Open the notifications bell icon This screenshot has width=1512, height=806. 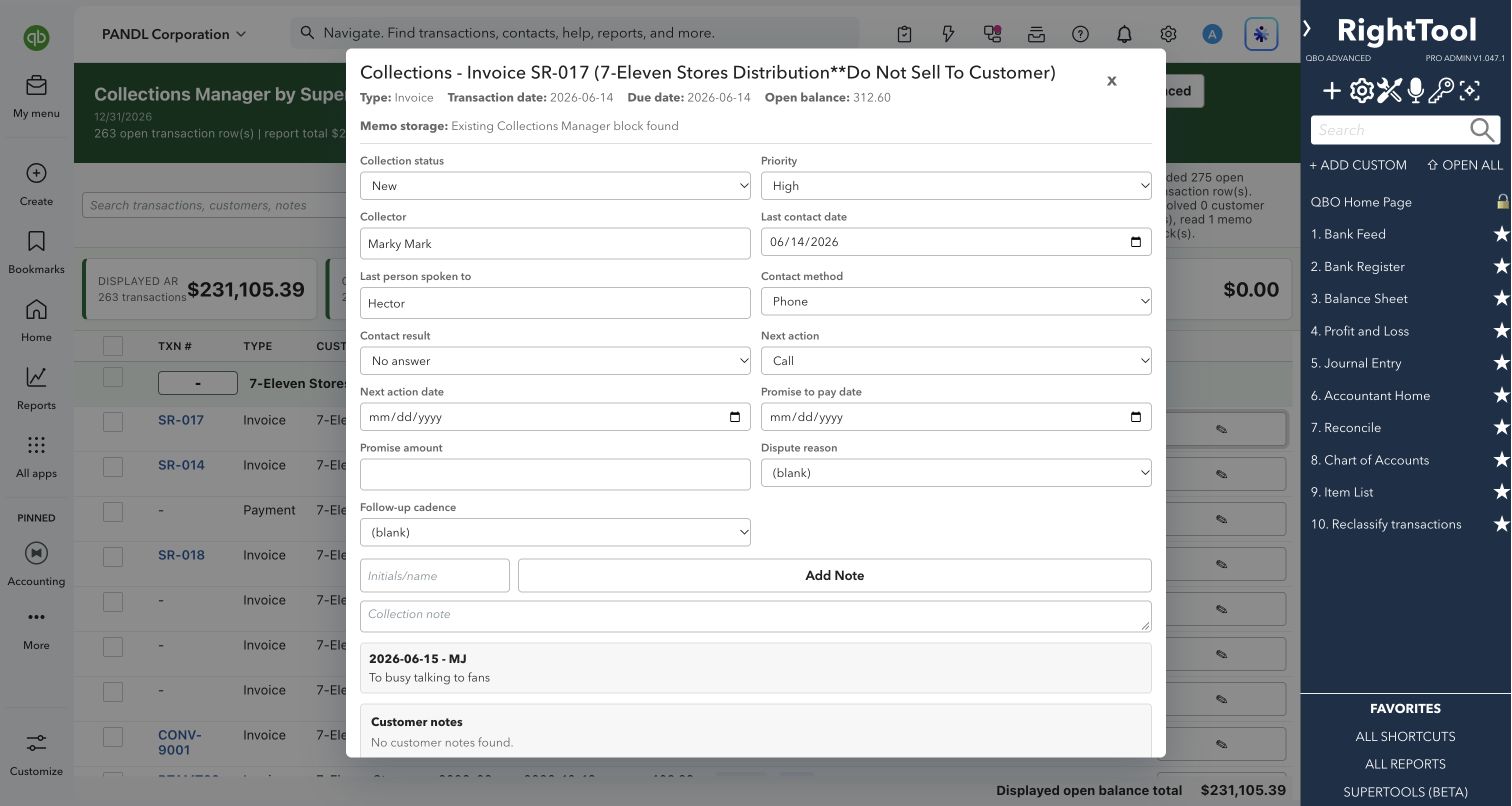[x=1124, y=34]
